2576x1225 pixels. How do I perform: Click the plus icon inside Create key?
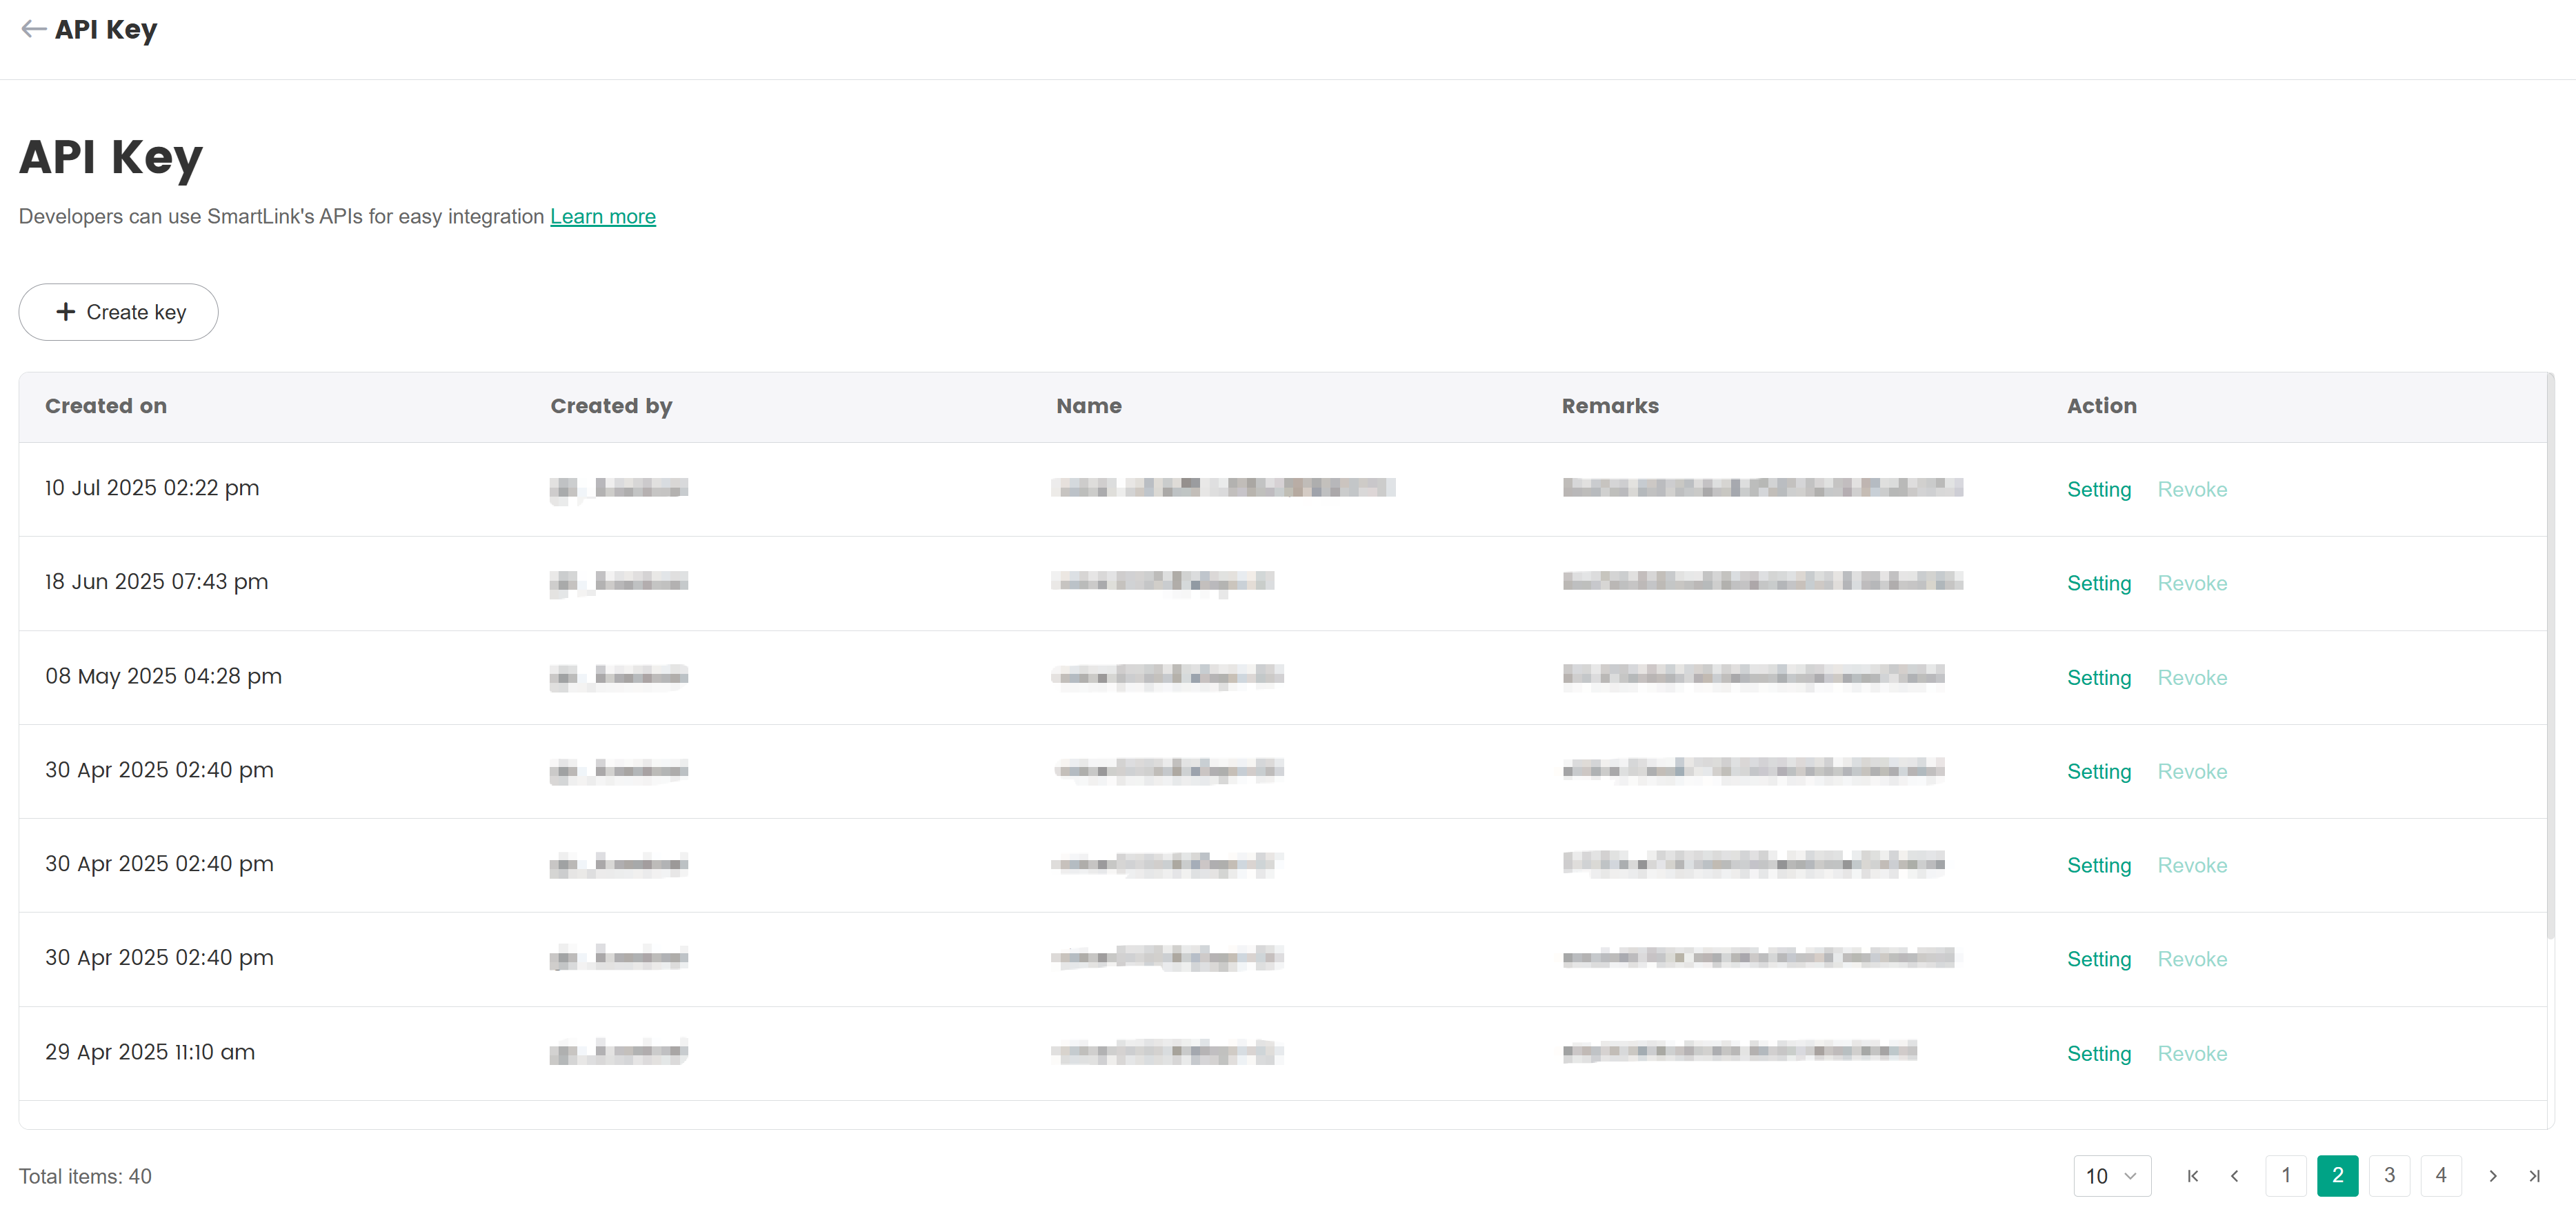[66, 311]
